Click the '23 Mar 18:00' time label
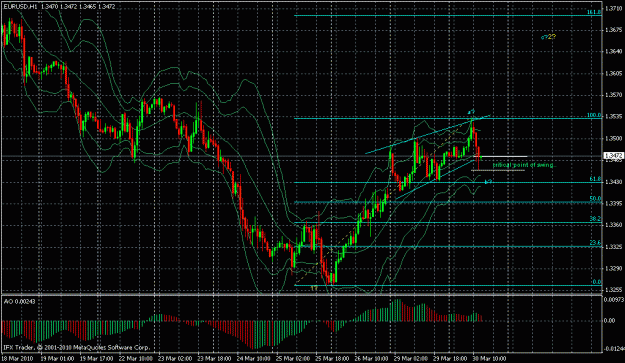 pos(214,358)
